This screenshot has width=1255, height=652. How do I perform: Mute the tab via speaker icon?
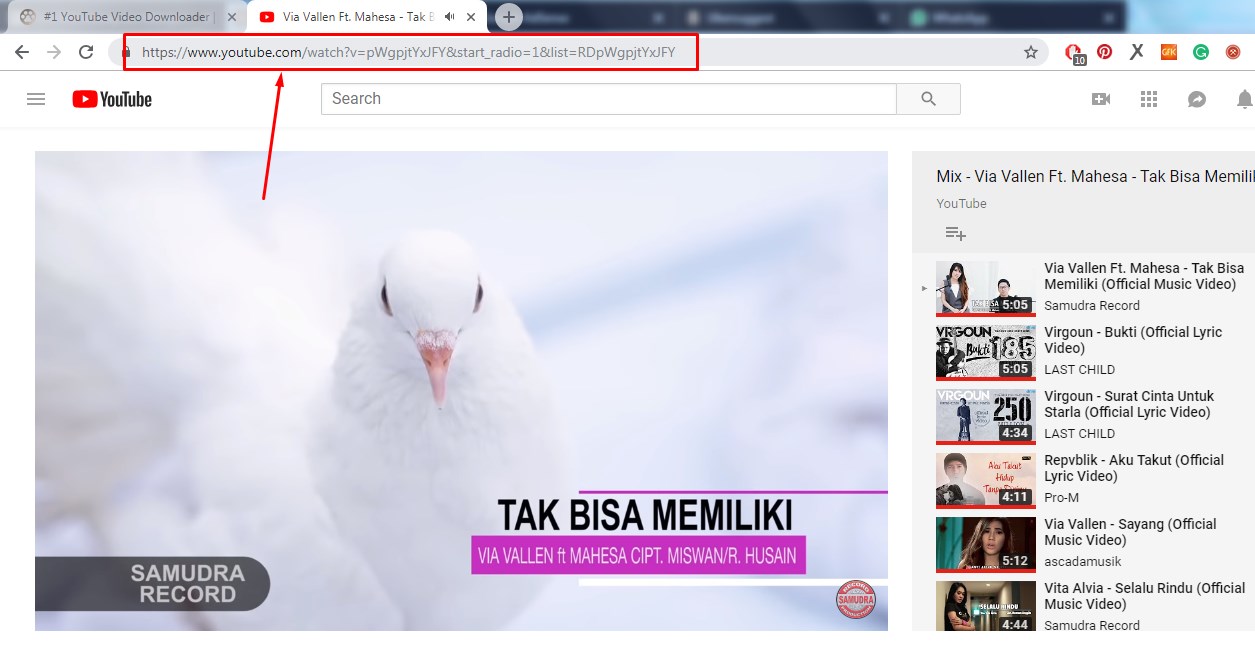click(x=450, y=17)
